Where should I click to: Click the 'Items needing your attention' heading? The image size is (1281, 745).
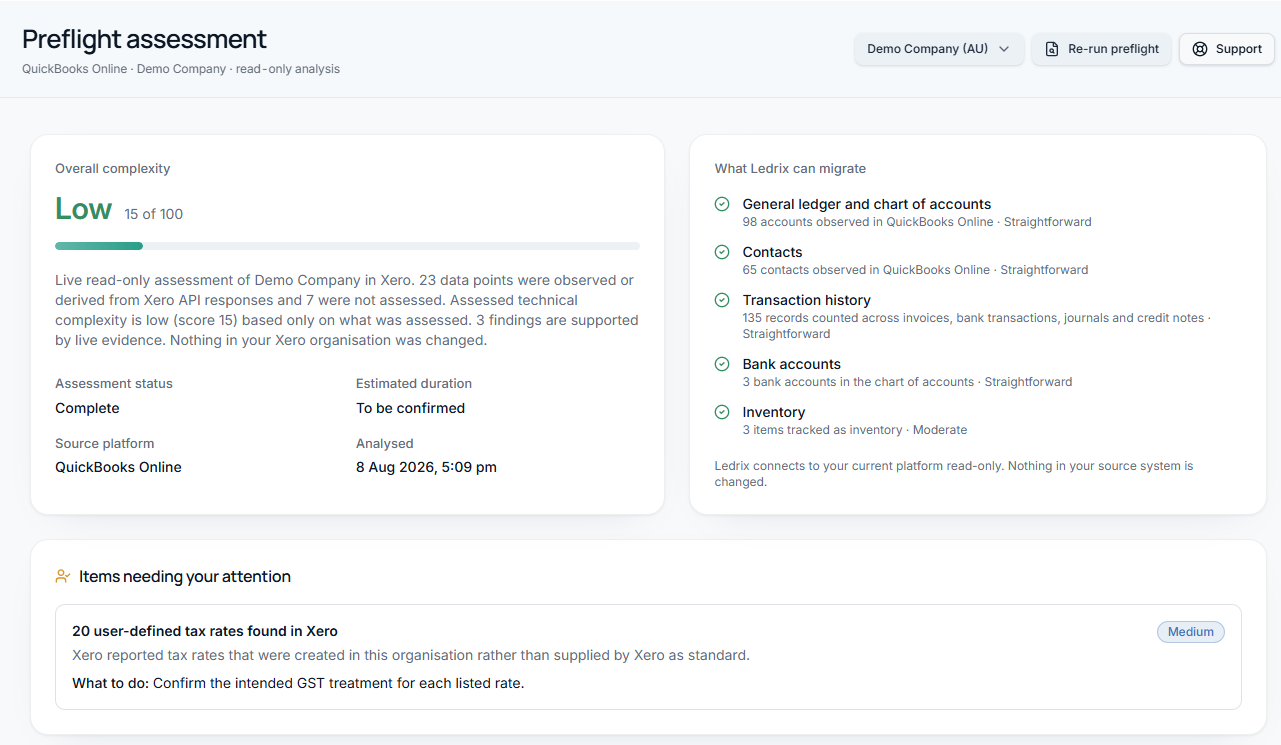coord(185,576)
